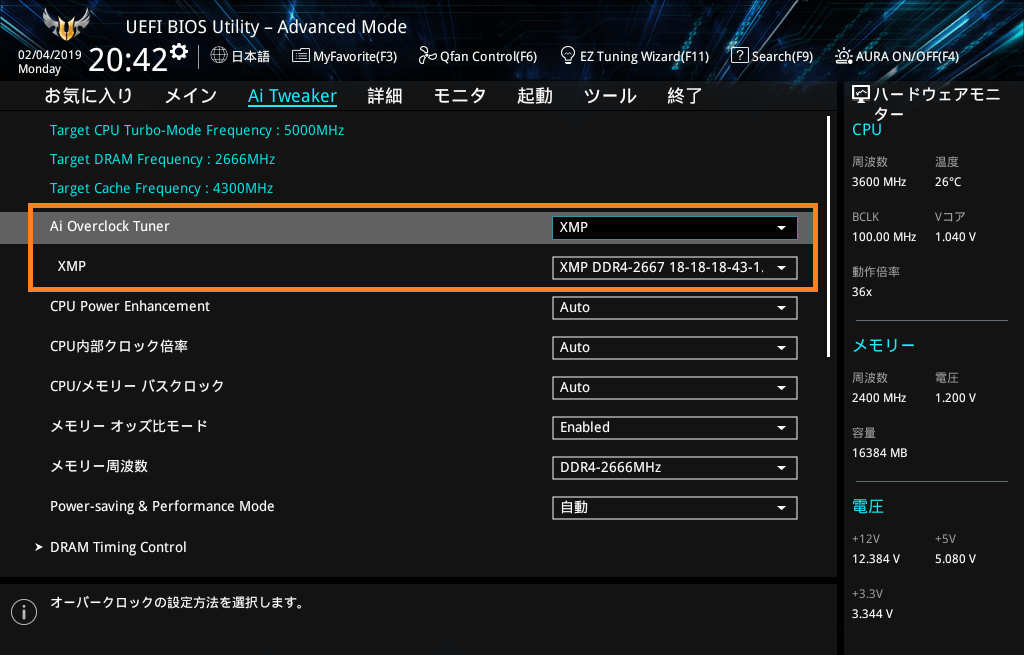Click the hardware monitor screen icon

(x=861, y=95)
